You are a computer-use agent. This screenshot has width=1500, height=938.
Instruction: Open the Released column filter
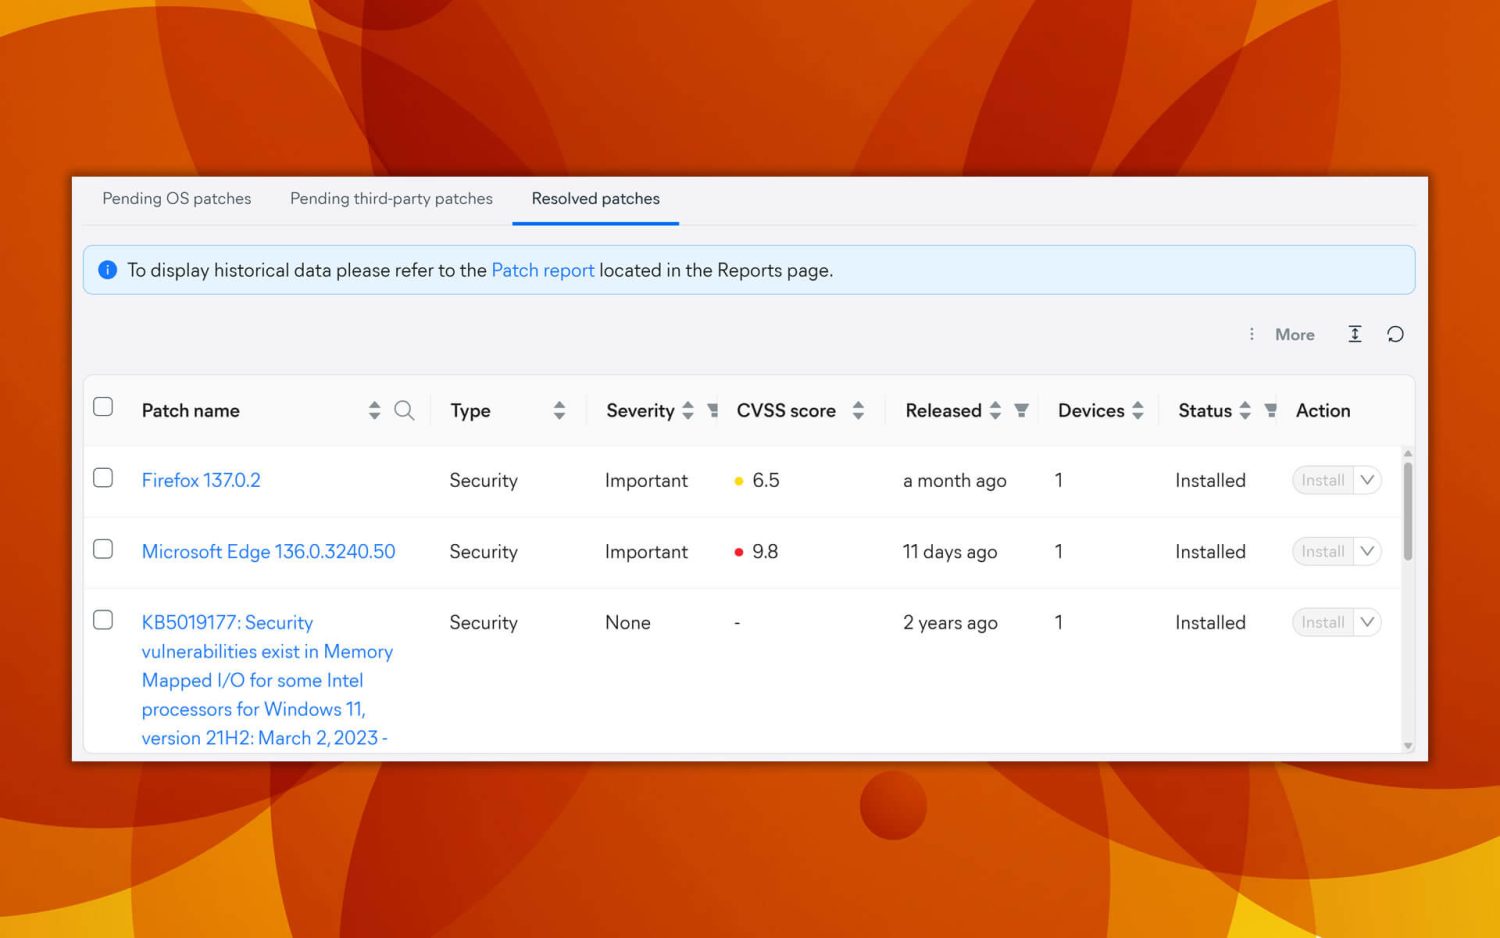click(x=1021, y=410)
